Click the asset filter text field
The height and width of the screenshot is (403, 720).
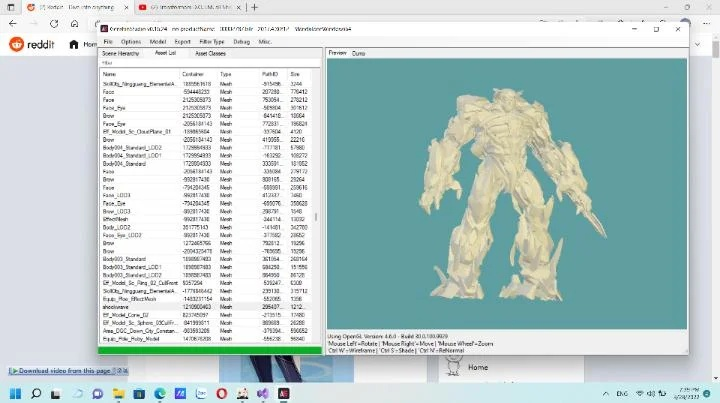(209, 63)
